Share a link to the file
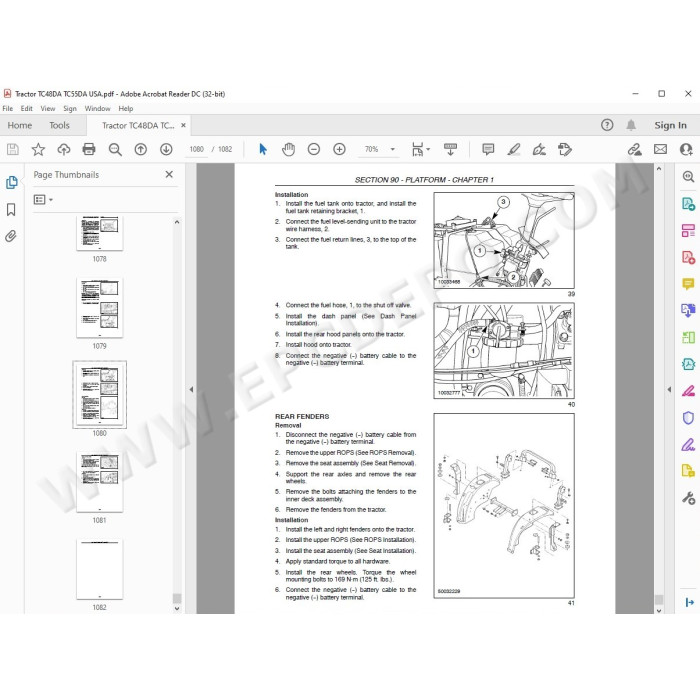The height and width of the screenshot is (700, 700). pyautogui.click(x=634, y=149)
